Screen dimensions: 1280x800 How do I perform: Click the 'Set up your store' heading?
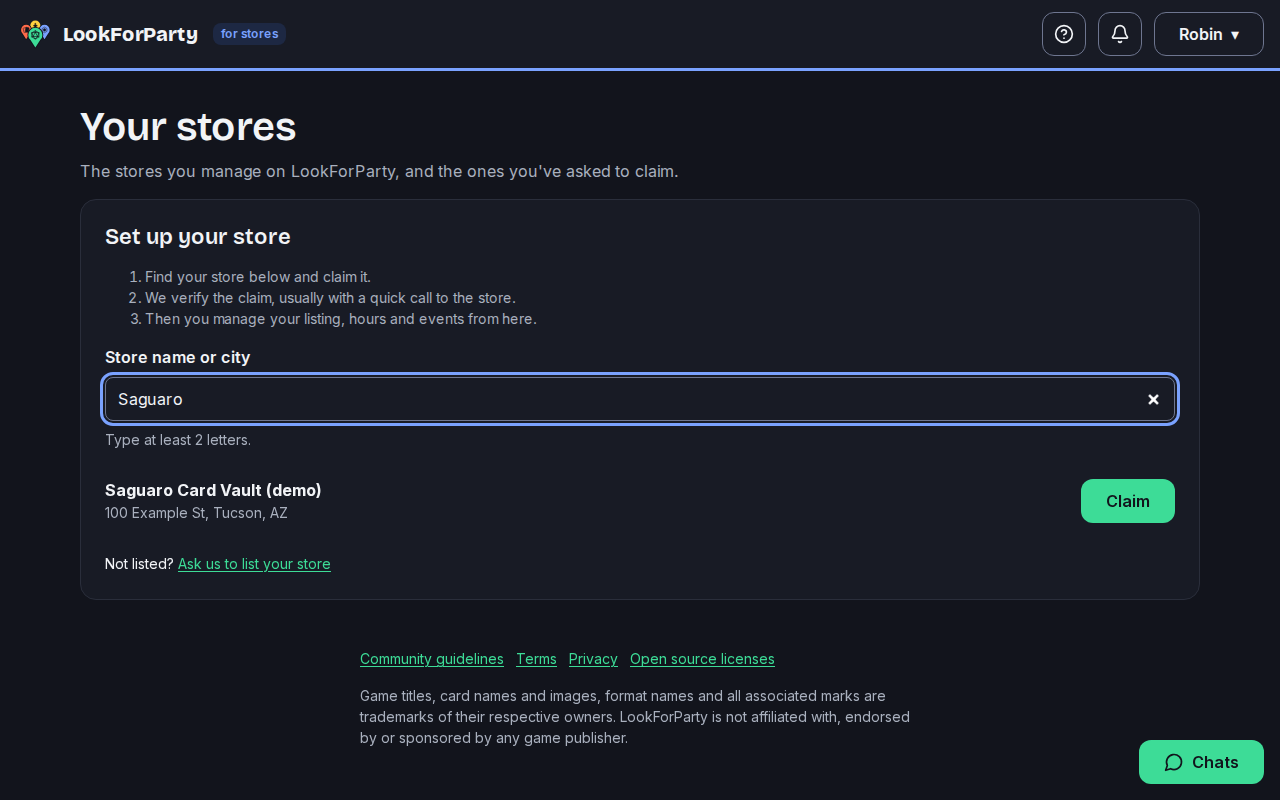[198, 237]
